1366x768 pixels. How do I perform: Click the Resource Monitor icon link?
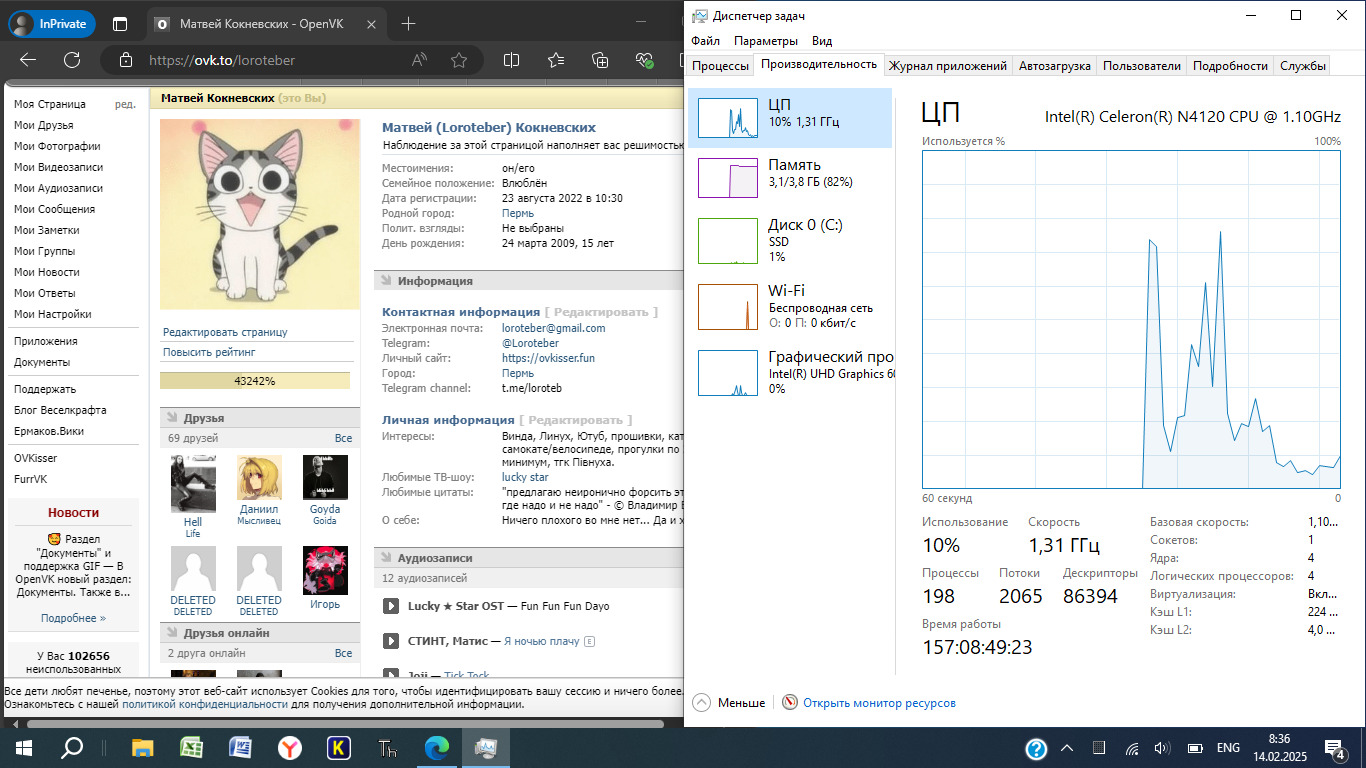coord(790,703)
